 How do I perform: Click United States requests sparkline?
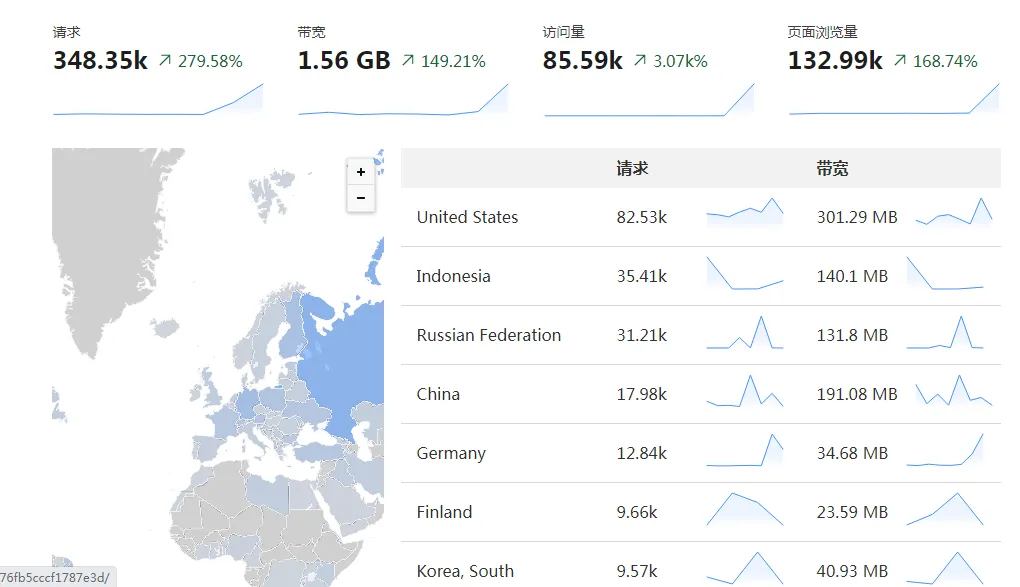pos(744,213)
